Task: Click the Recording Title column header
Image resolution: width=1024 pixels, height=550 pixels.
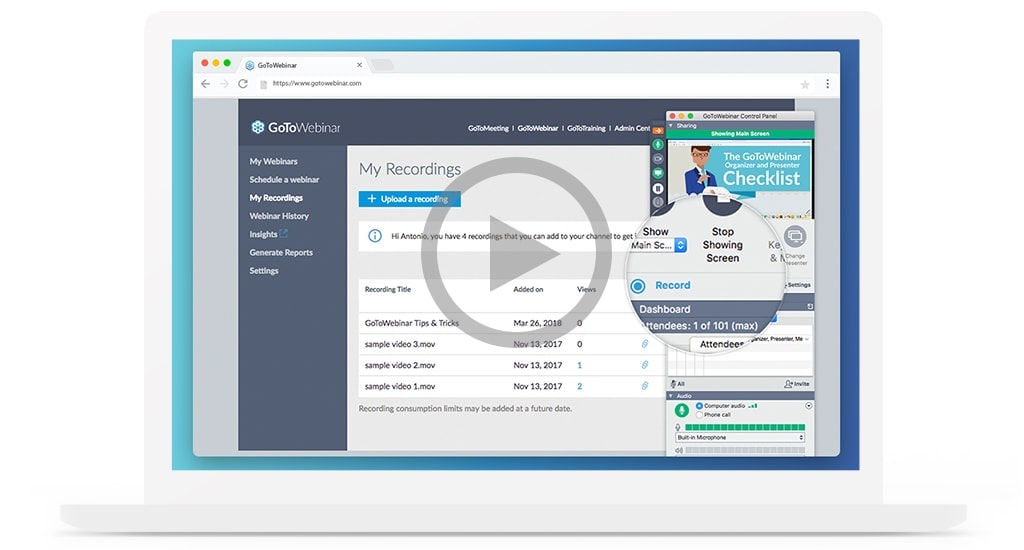Action: coord(388,289)
